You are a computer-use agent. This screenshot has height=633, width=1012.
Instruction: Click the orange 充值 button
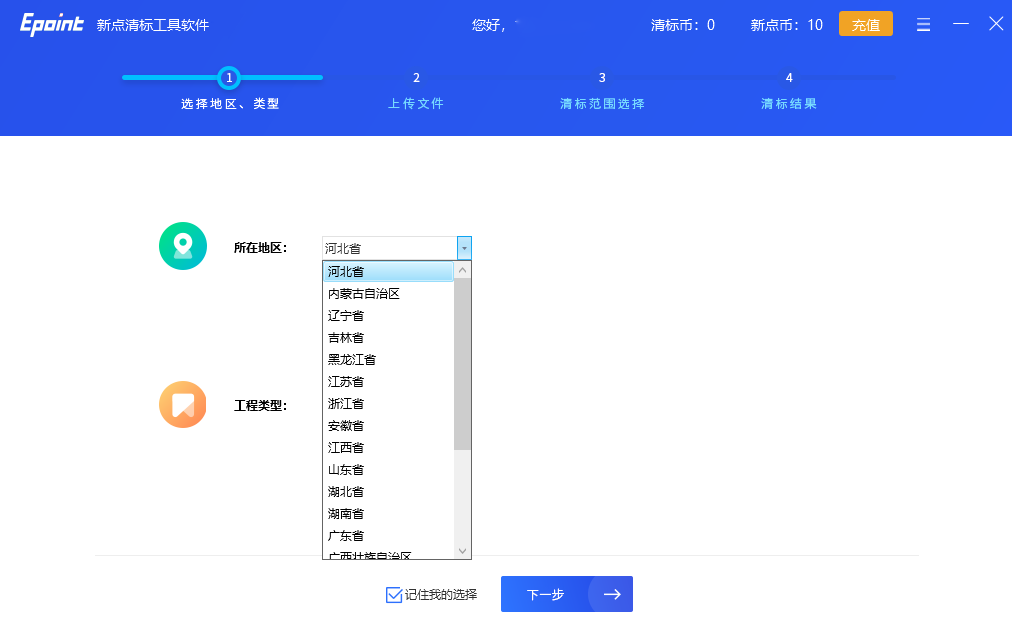(x=865, y=24)
